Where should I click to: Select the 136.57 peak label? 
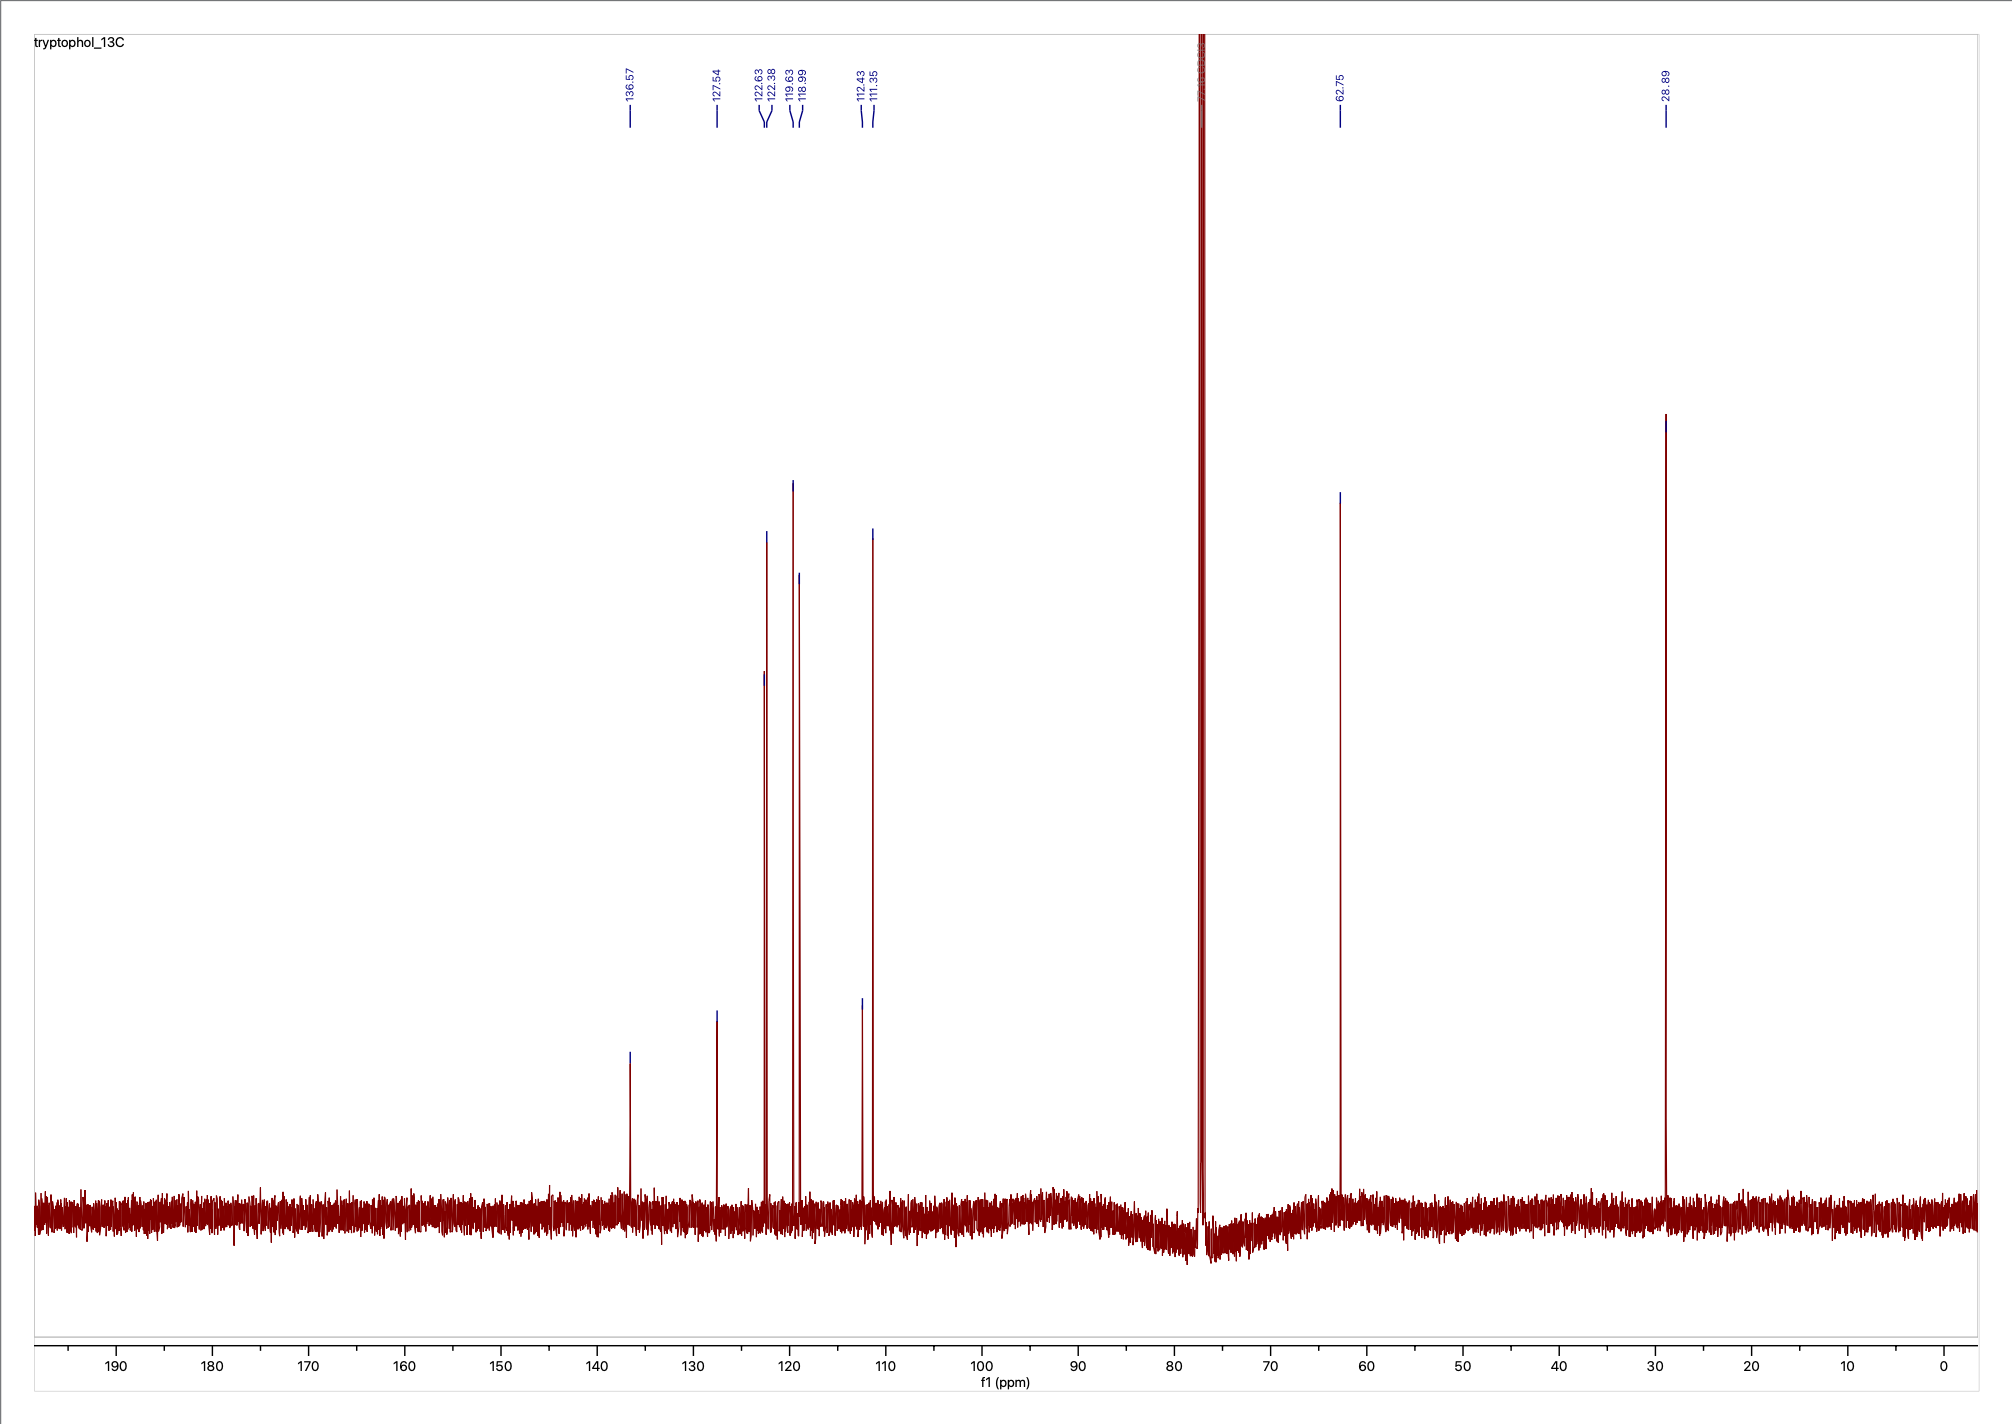pos(630,84)
